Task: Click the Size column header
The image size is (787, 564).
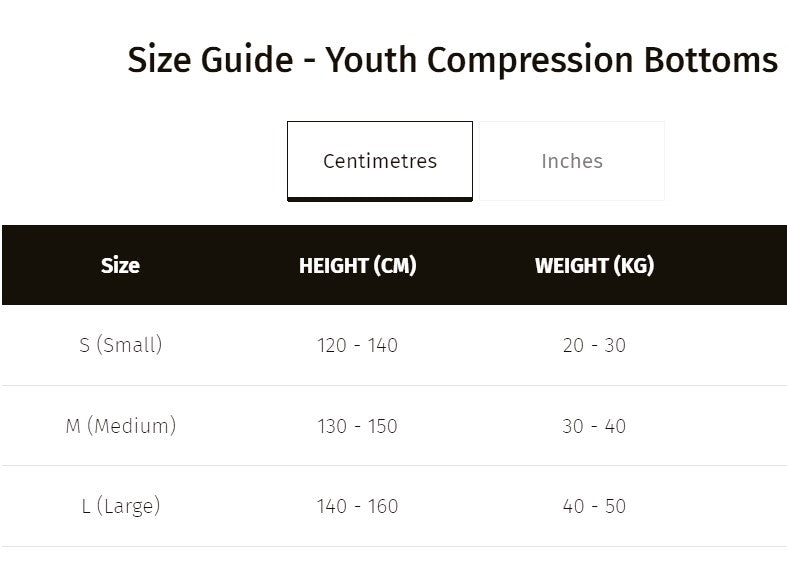Action: [120, 265]
